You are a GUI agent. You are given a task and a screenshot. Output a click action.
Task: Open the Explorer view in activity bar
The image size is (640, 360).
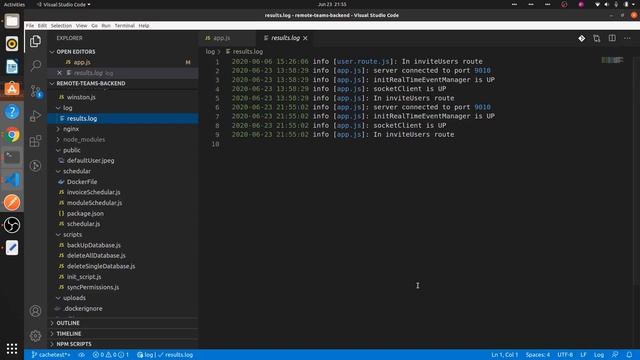coord(36,41)
